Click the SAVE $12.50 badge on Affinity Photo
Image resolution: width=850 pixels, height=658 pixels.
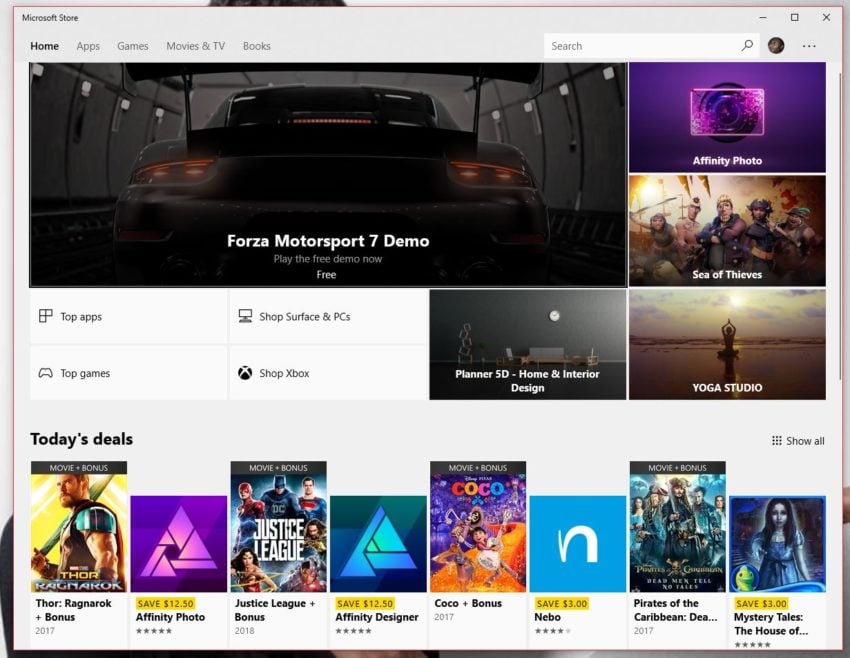[x=165, y=603]
